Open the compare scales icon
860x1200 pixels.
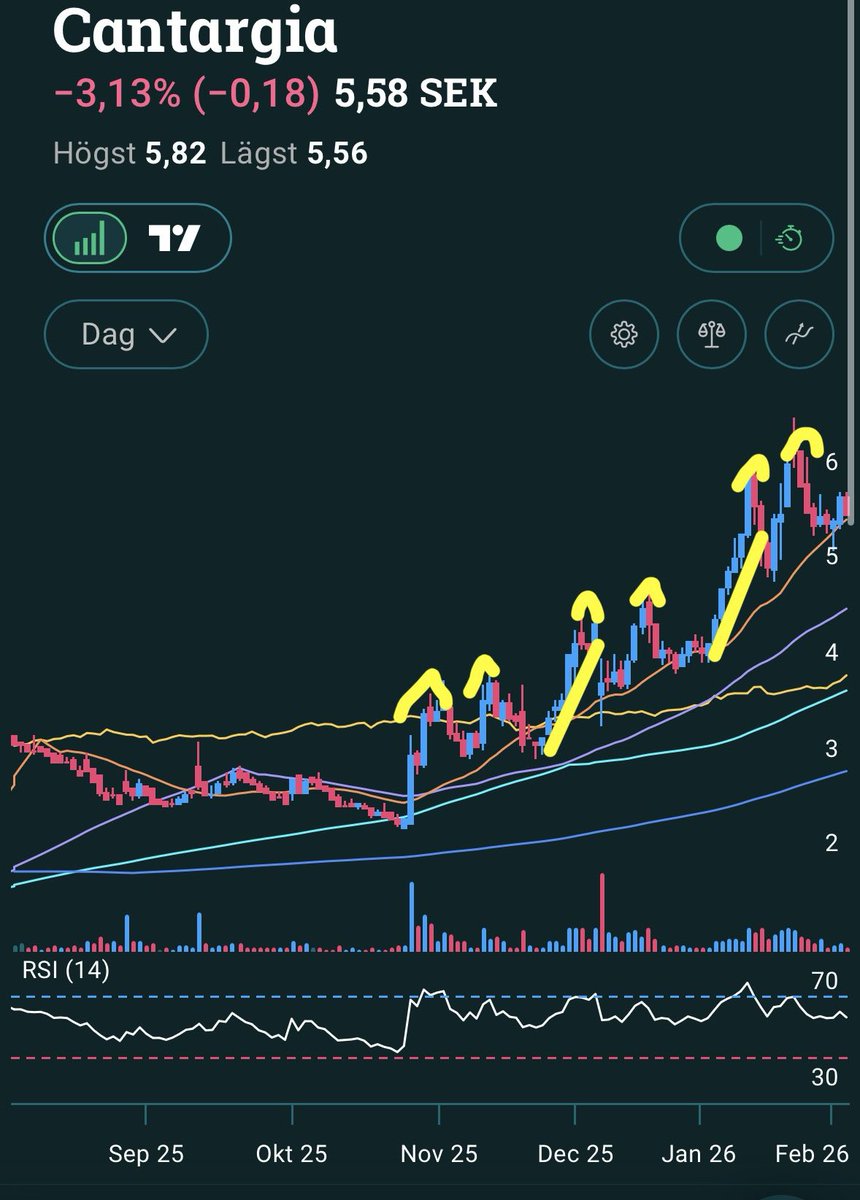coord(712,334)
